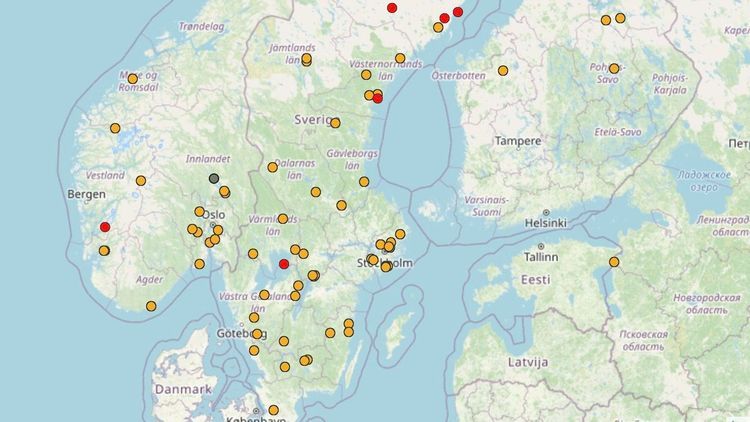Select the orange marker at Pohjois-Savo

pos(614,68)
